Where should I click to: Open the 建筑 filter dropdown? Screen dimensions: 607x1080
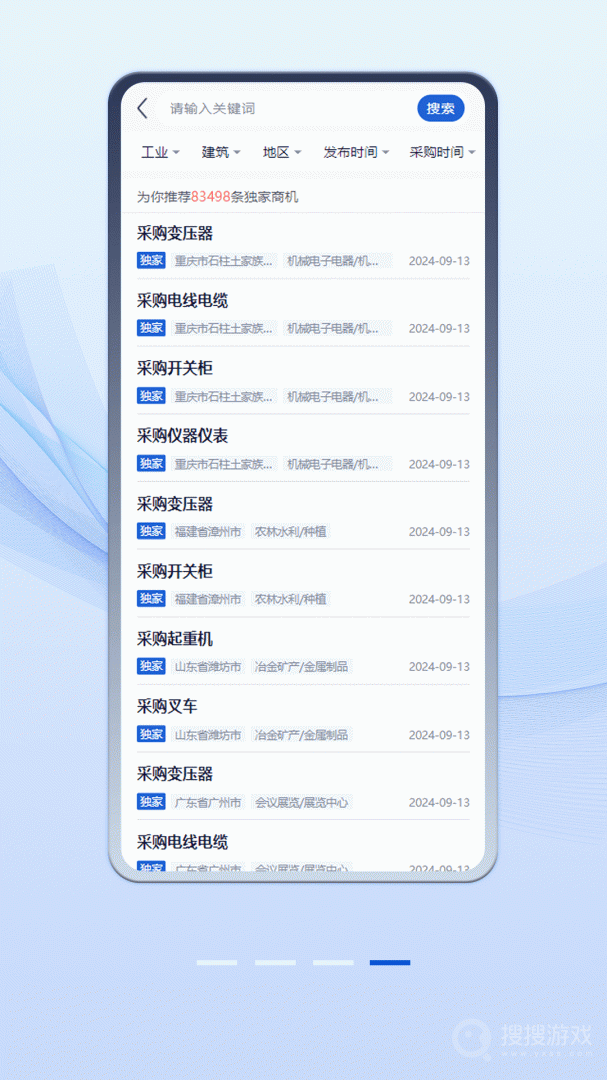pyautogui.click(x=220, y=152)
